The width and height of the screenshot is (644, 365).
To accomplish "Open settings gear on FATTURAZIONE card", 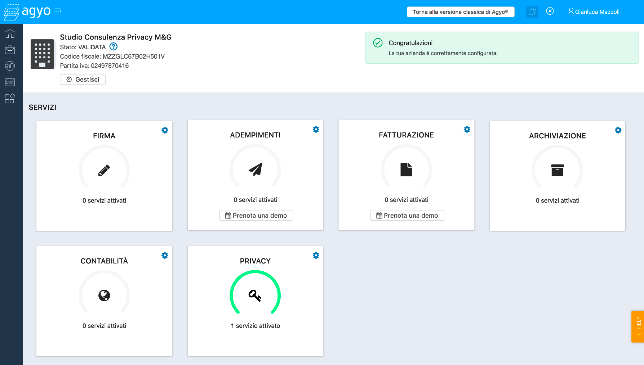I will tap(467, 129).
